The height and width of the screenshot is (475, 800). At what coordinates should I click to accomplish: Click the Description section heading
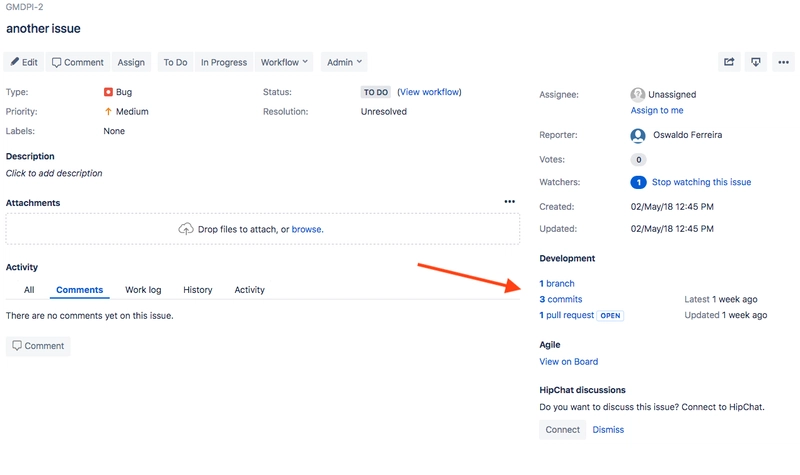pos(30,156)
